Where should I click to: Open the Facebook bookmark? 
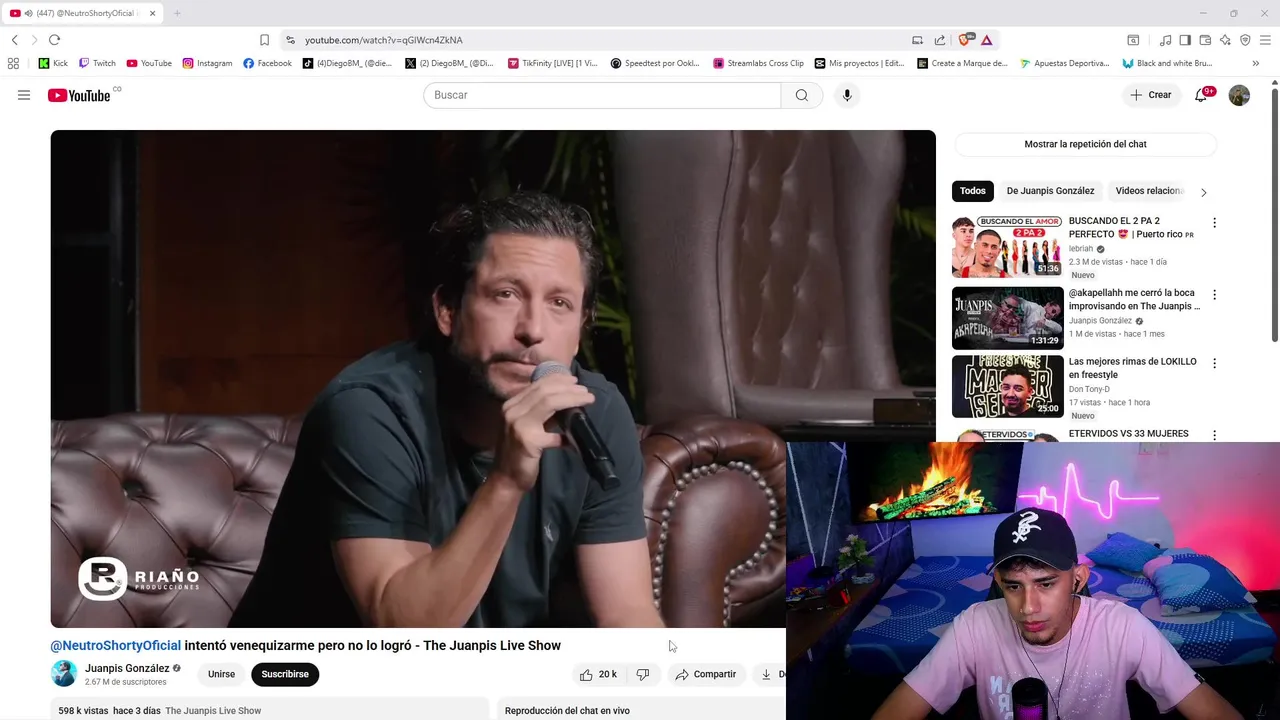pyautogui.click(x=267, y=63)
